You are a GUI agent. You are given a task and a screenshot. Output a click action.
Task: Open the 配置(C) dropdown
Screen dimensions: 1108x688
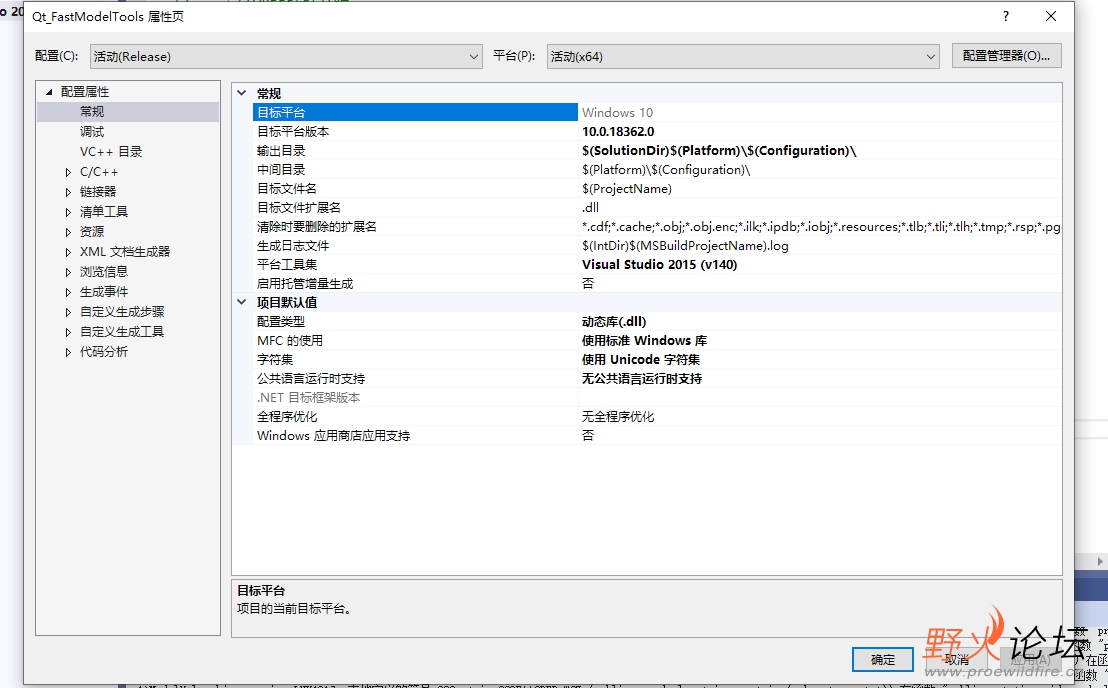[286, 57]
